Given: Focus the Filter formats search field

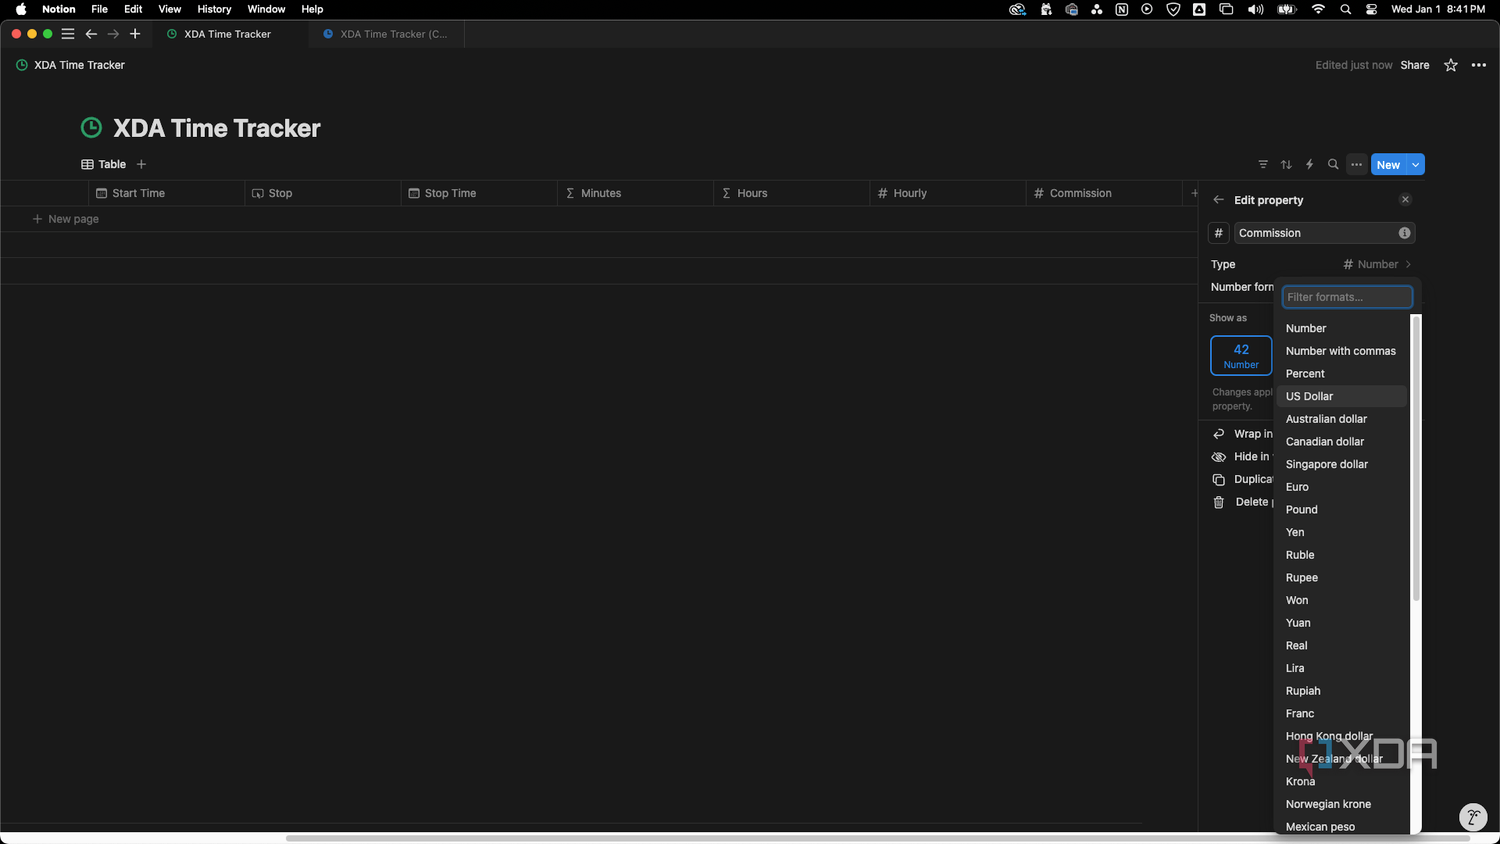Looking at the screenshot, I should tap(1347, 297).
